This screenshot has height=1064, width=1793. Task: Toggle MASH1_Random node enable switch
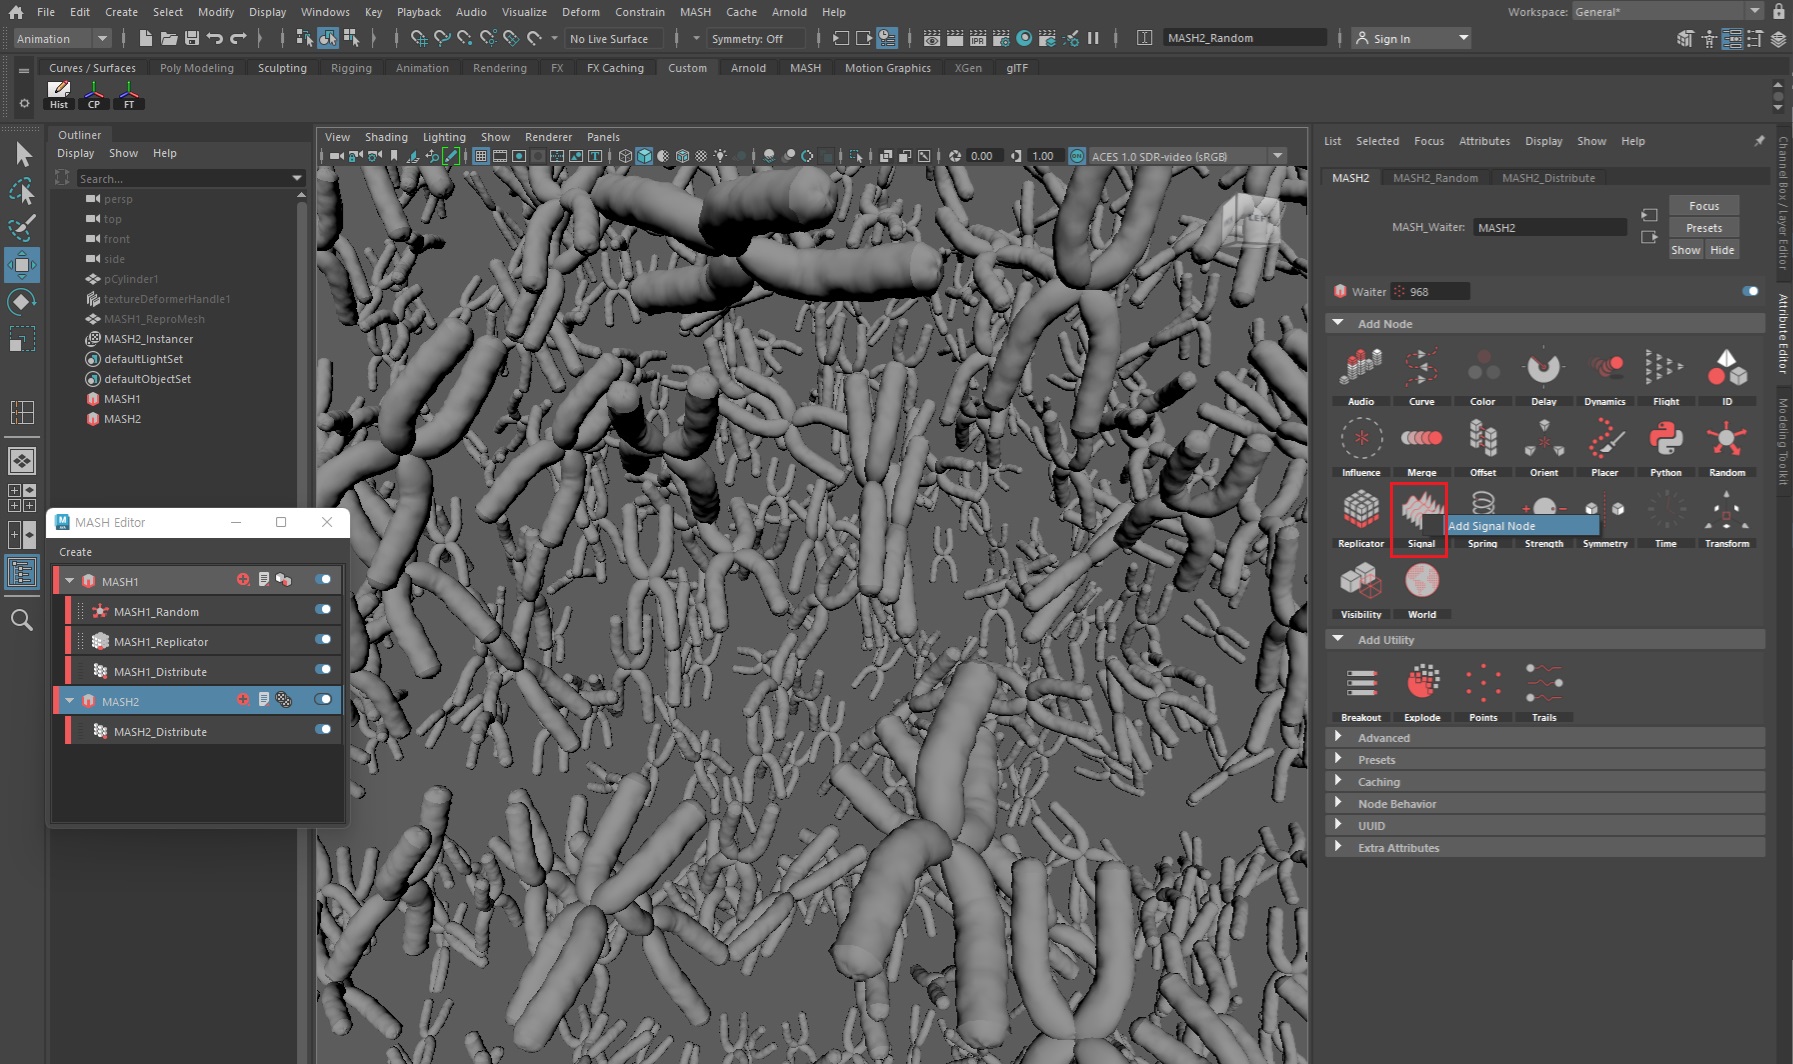[322, 610]
